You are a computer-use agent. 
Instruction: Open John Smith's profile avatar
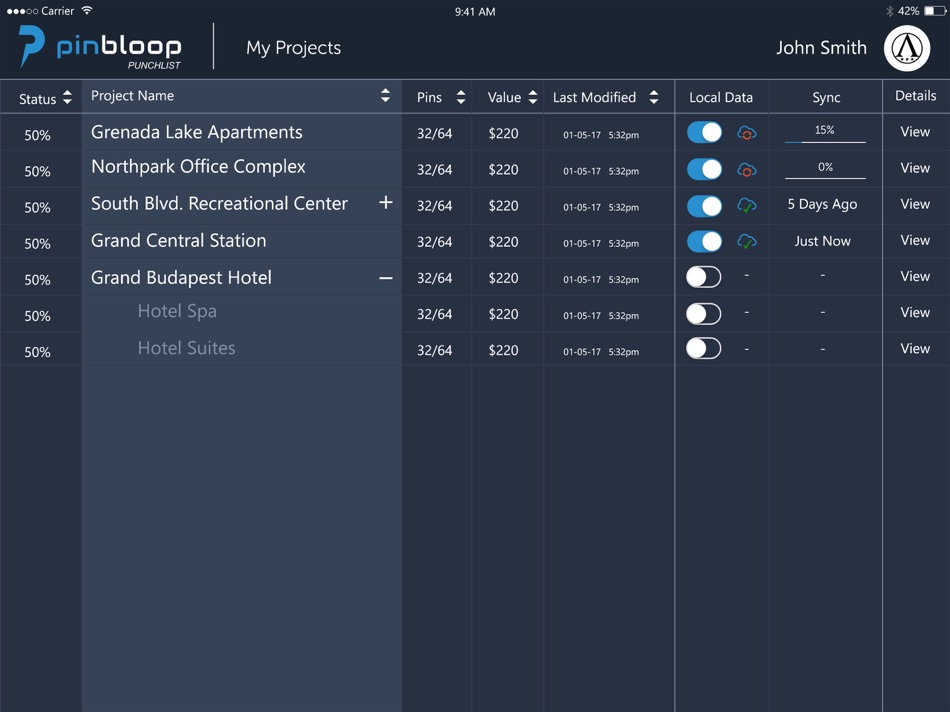click(906, 48)
